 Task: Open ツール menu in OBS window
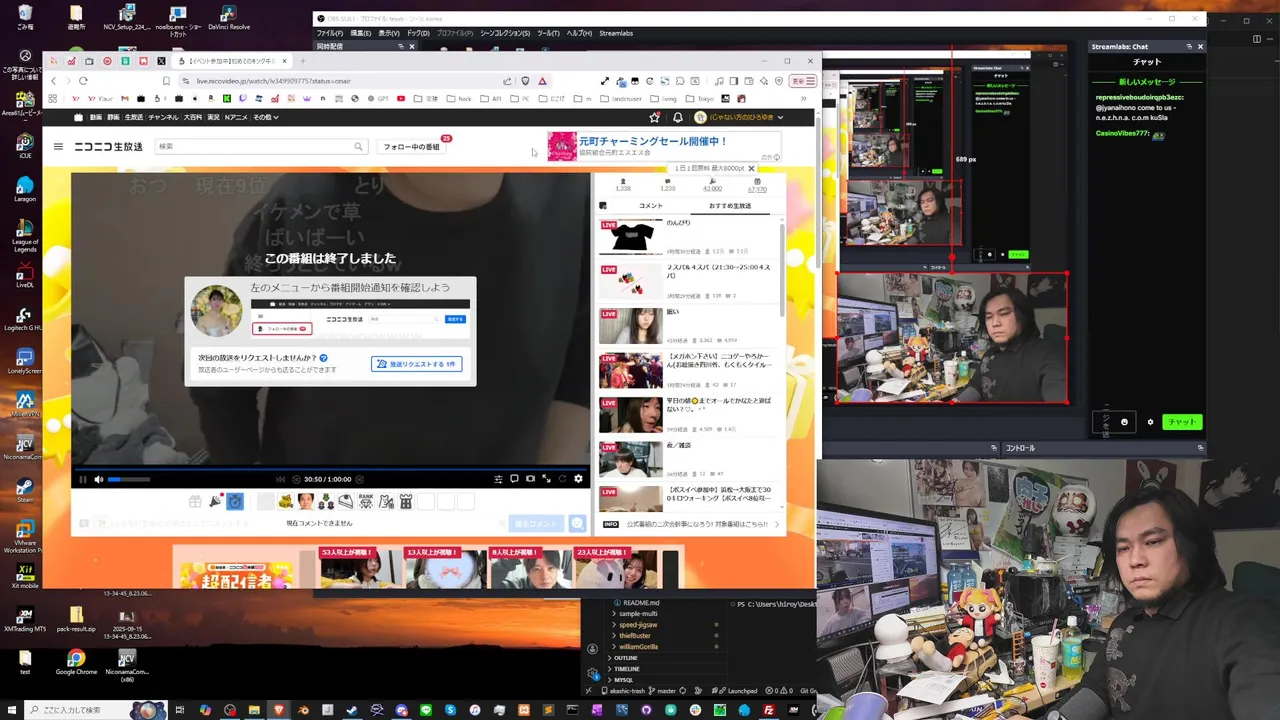point(548,33)
